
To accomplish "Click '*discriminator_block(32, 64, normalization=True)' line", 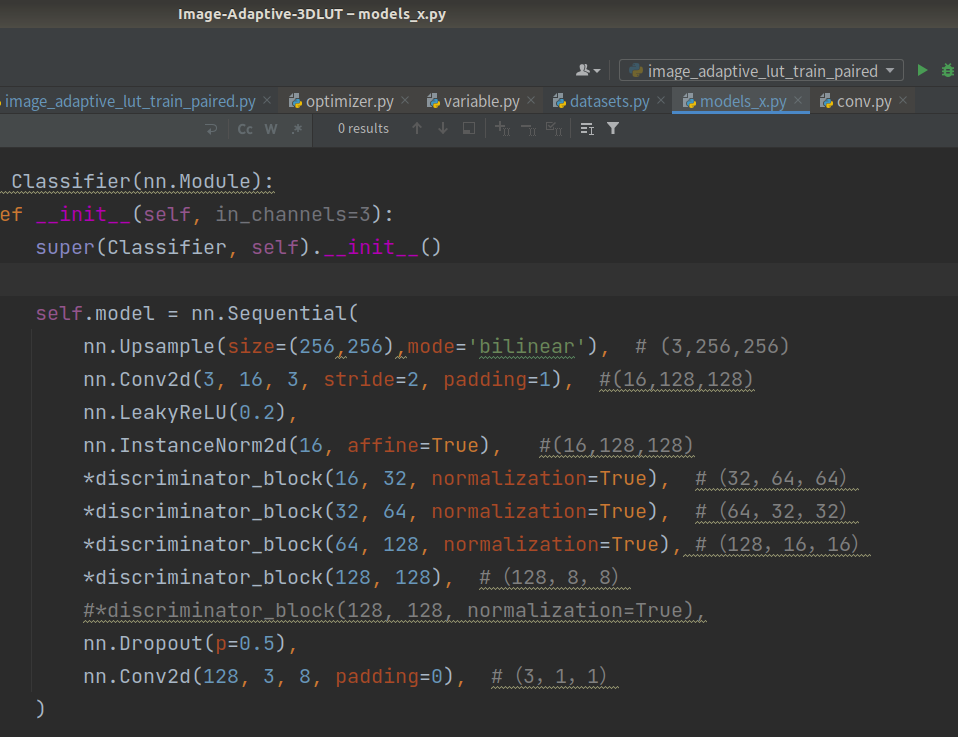I will [x=376, y=512].
